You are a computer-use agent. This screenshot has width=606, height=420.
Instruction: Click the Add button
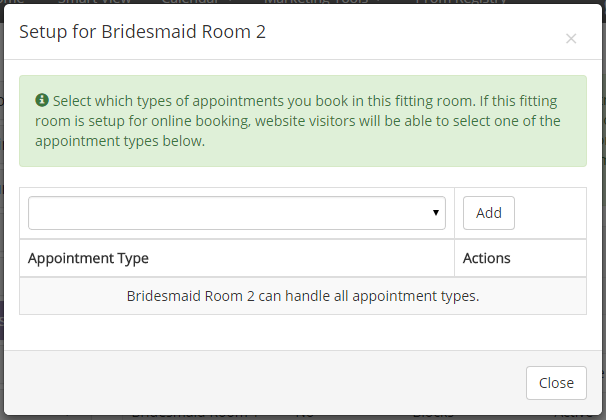489,213
